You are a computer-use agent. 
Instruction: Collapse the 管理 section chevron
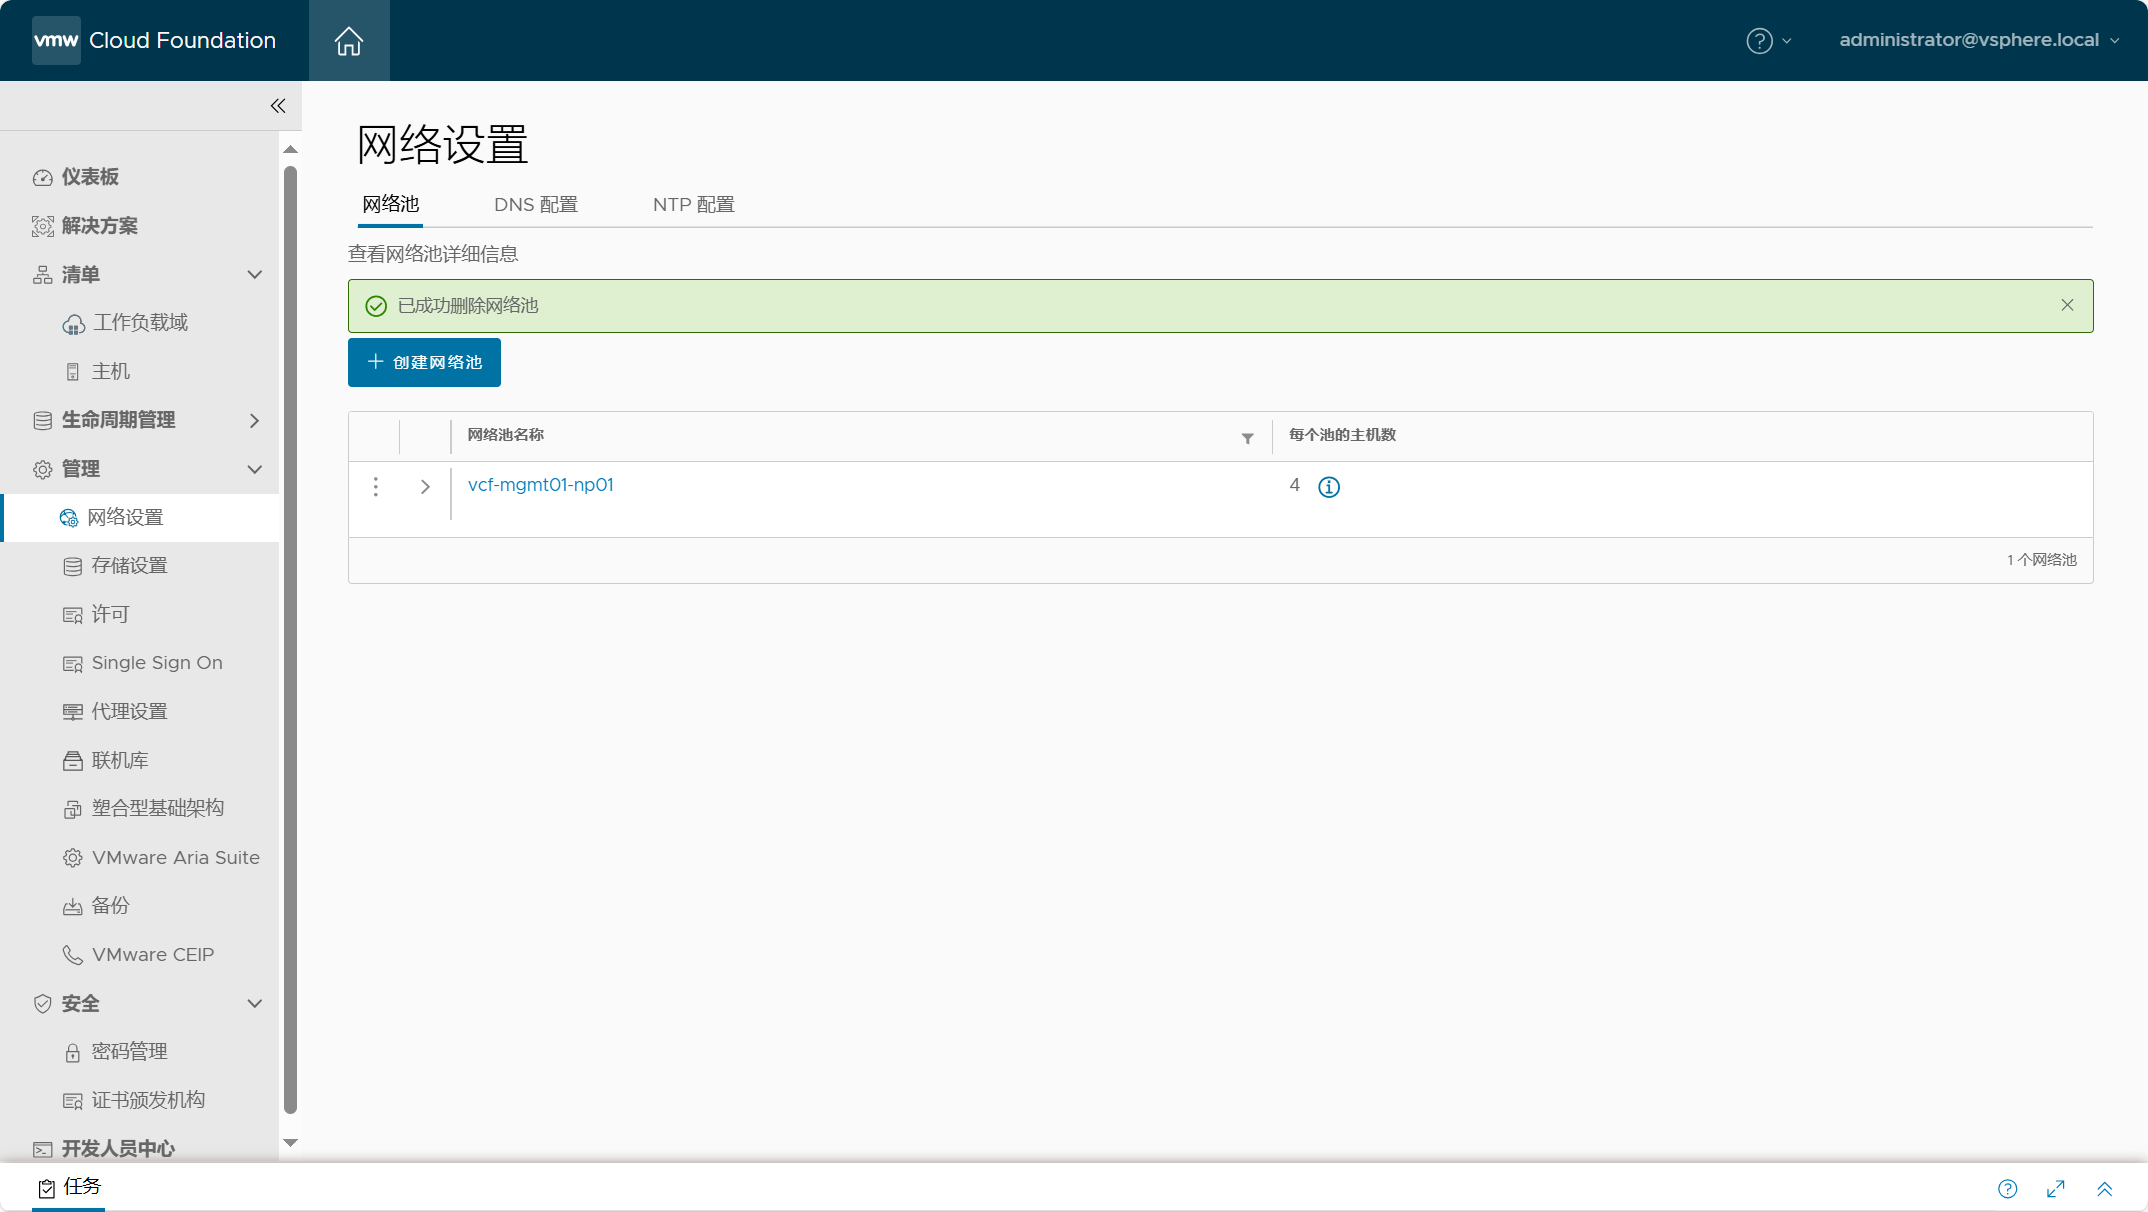pos(255,469)
